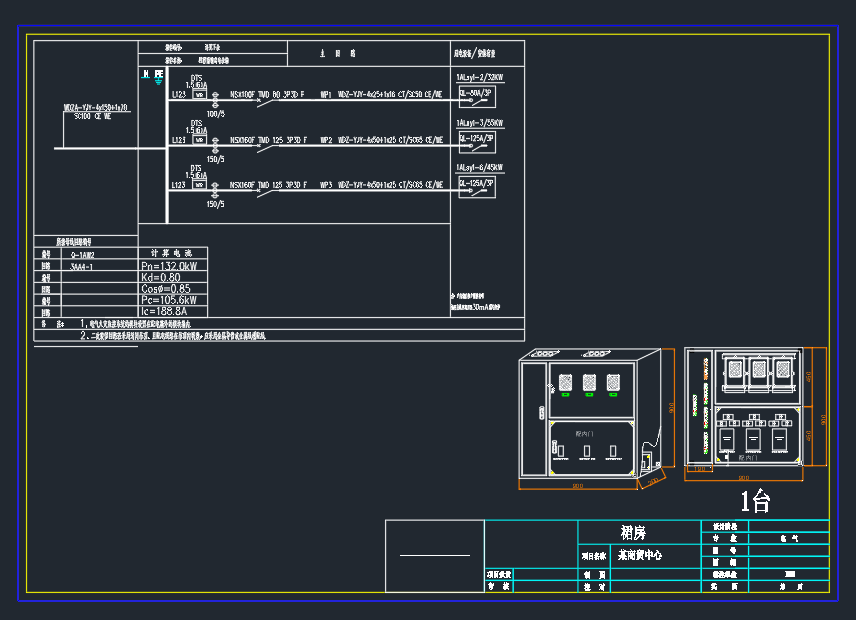Click the door handle on the 3D cabinet
The image size is (856, 620).
pos(542,413)
